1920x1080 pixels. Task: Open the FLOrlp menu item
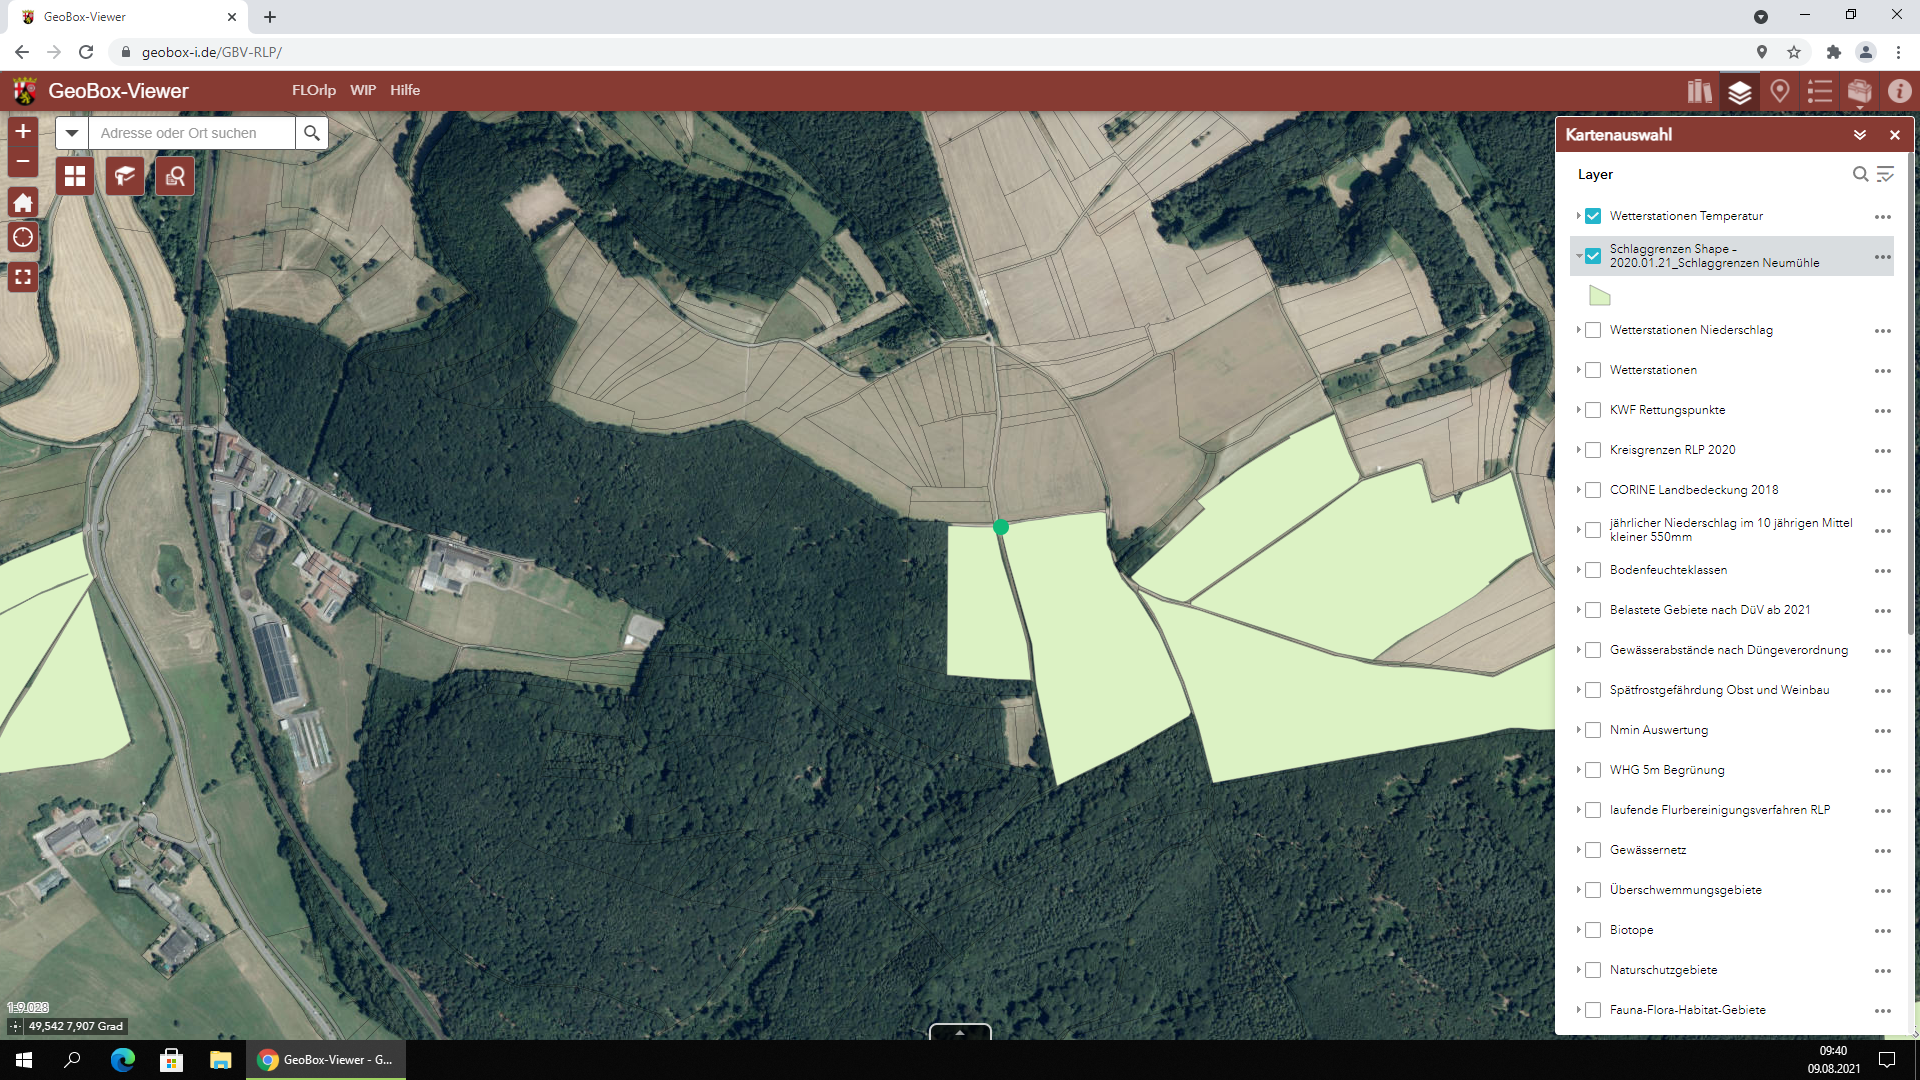pyautogui.click(x=313, y=90)
